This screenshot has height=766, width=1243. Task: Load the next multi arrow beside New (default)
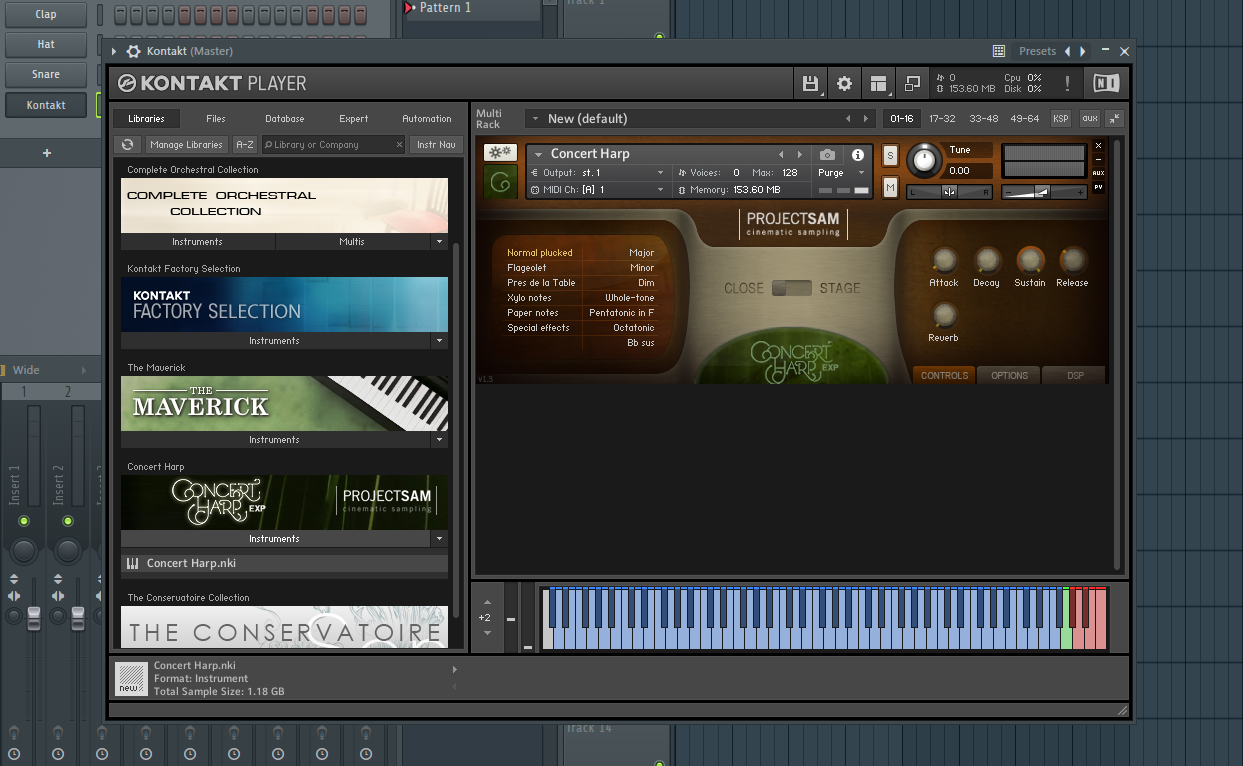coord(866,118)
